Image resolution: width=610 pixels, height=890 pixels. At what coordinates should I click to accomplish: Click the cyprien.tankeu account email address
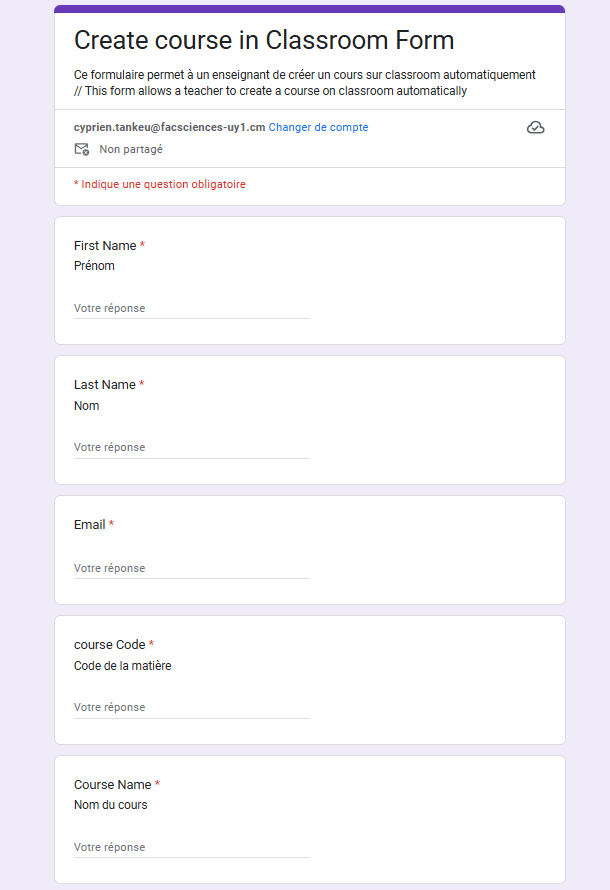pos(169,127)
